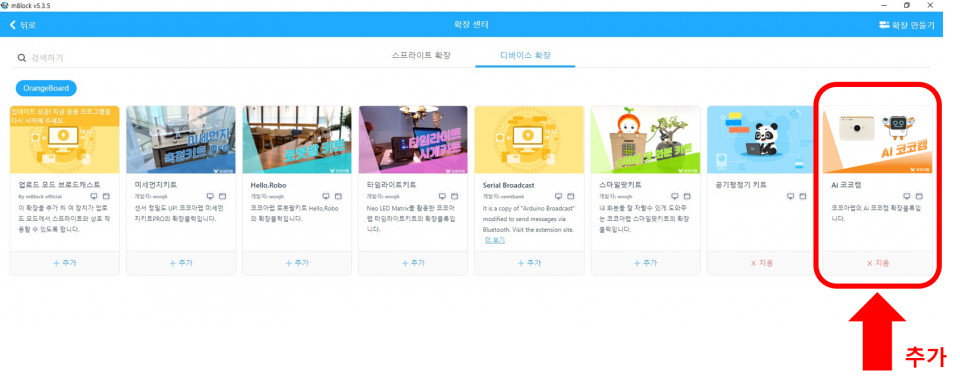Open the Hello.Robo 로봇팔 키트 thumbnail

pos(297,139)
